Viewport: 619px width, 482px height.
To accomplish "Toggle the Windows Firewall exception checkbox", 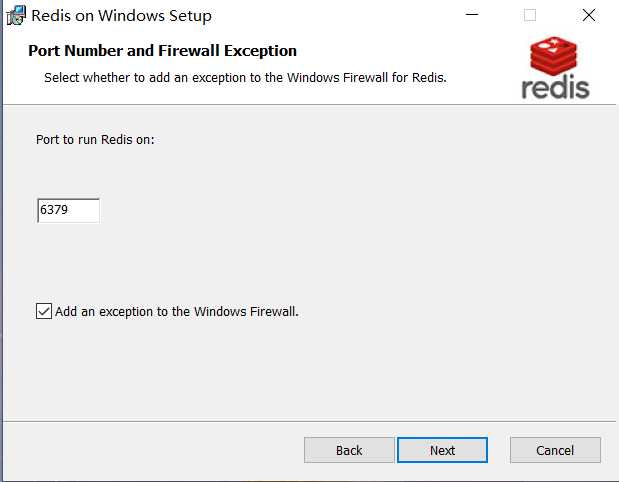I will point(43,311).
